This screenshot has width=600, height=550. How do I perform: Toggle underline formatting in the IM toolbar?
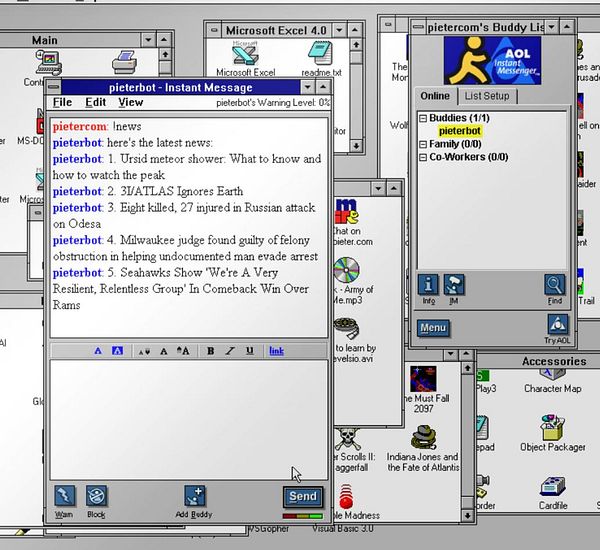tap(250, 351)
